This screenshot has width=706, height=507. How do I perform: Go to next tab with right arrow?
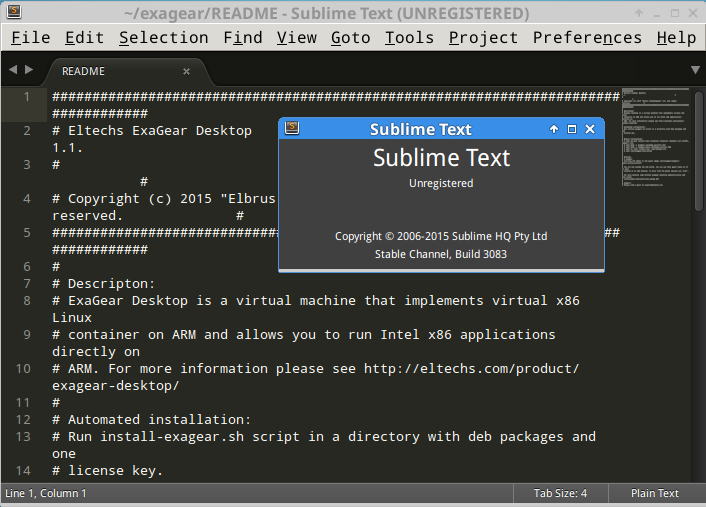tap(29, 70)
